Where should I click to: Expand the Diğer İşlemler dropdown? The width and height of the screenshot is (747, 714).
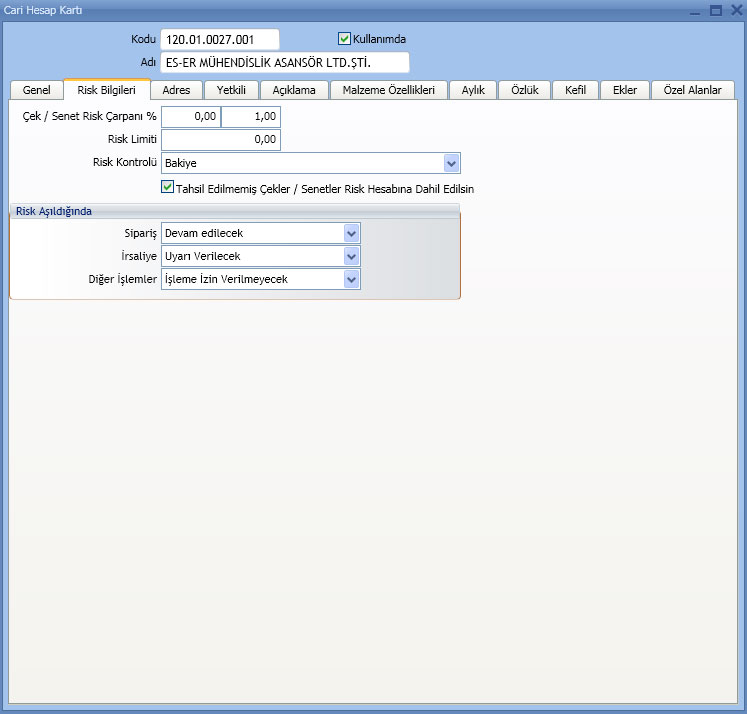(351, 279)
